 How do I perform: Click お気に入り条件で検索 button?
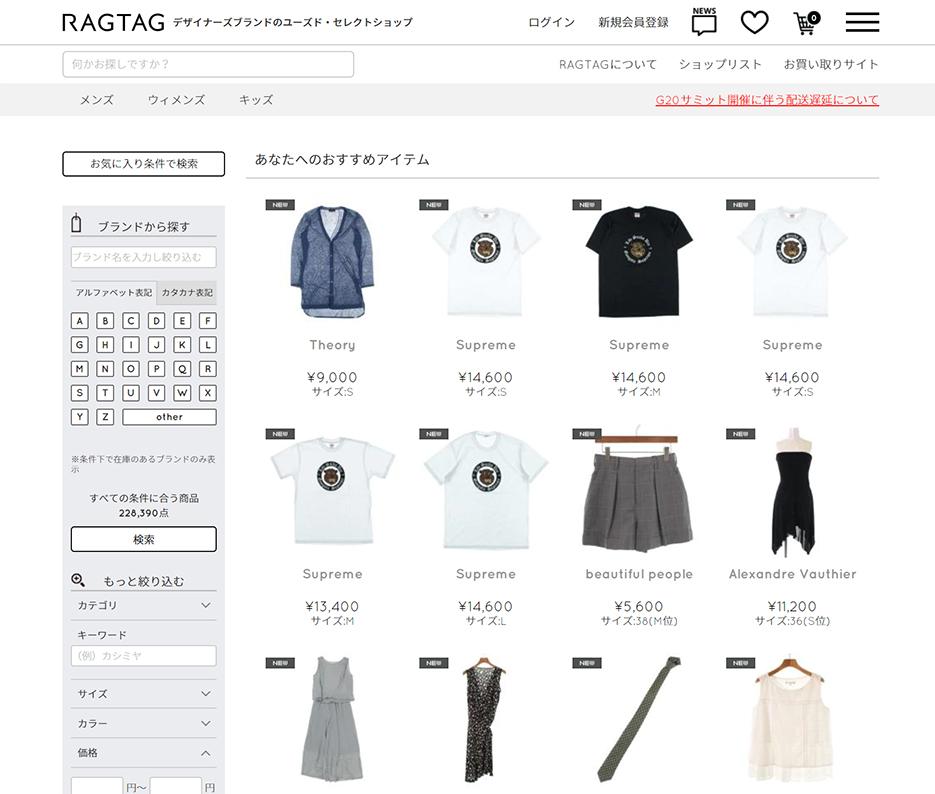(x=144, y=164)
